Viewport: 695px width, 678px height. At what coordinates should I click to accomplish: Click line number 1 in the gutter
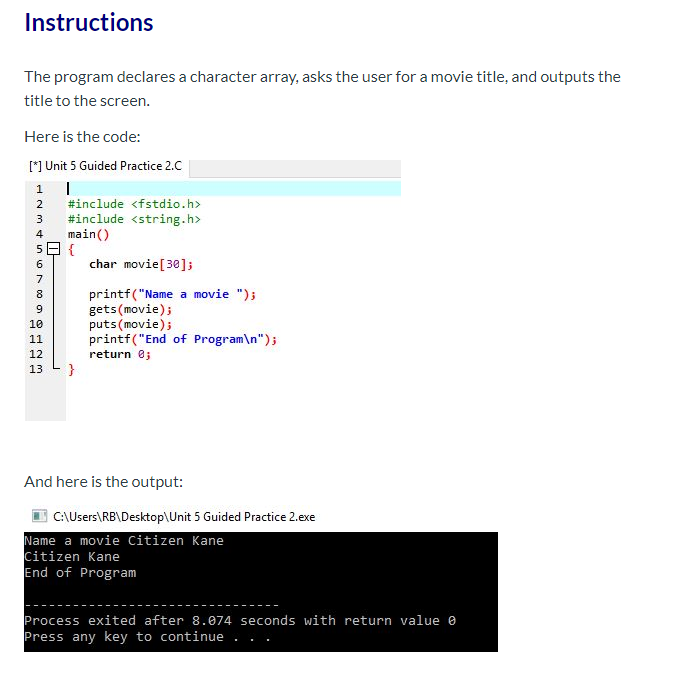click(x=39, y=189)
